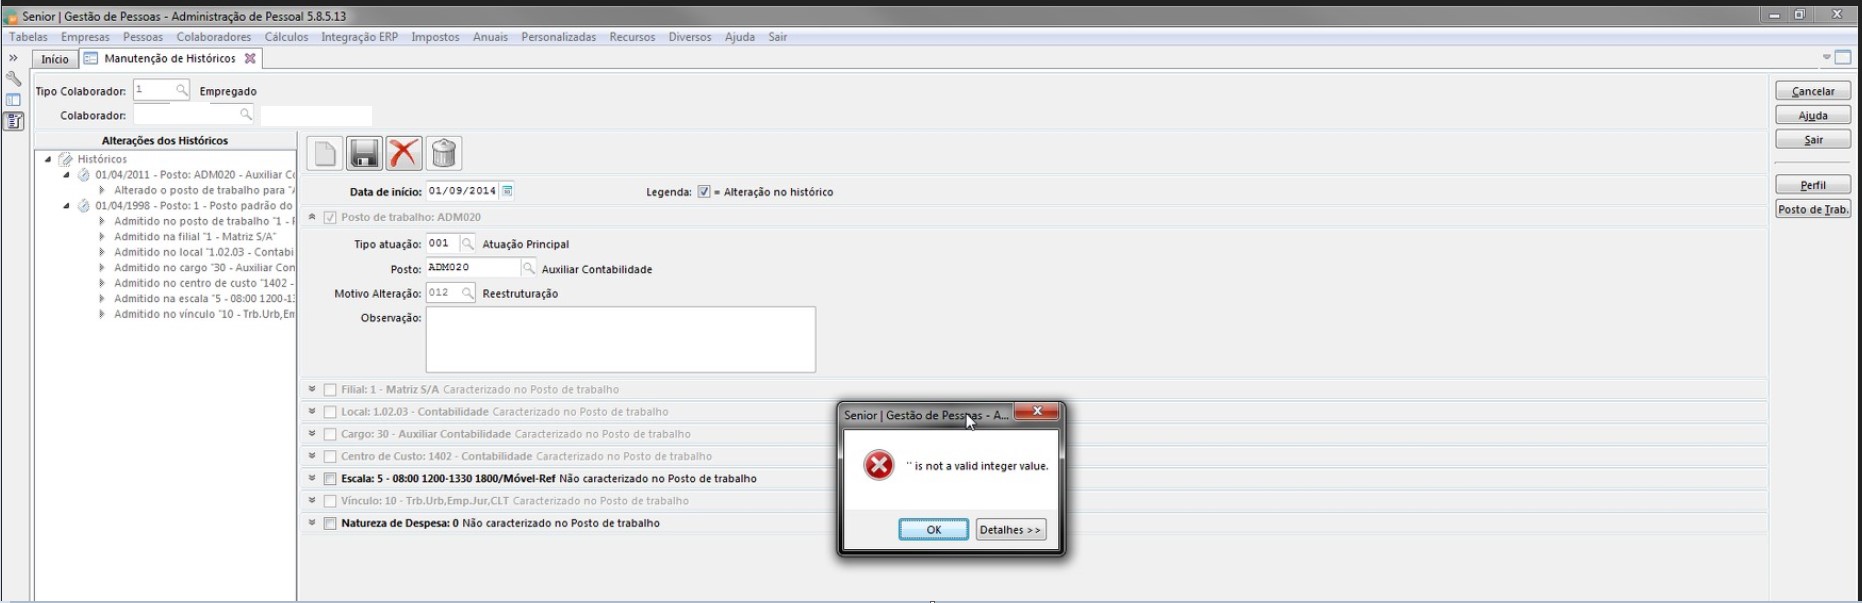
Task: Toggle the Escala: 5 checkbox
Action: click(330, 479)
